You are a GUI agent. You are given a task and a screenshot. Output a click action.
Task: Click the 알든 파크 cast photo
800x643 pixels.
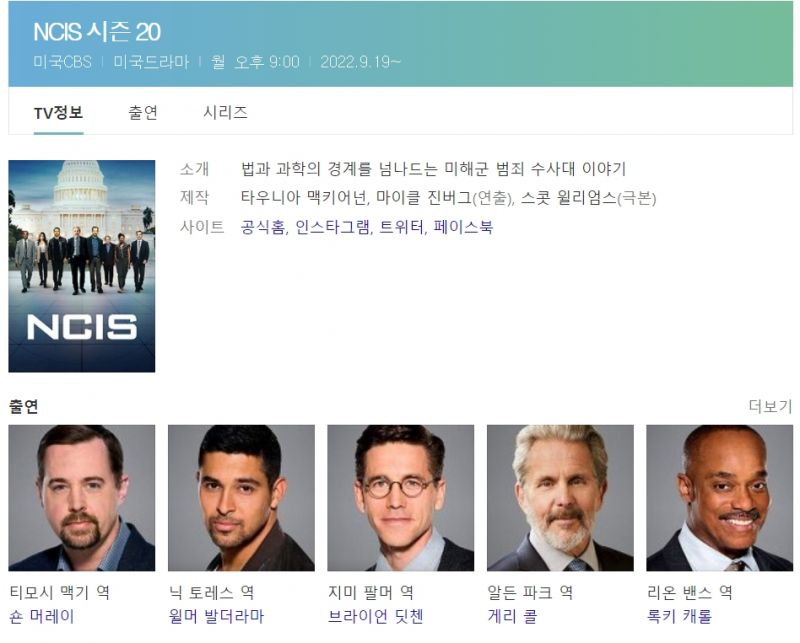coord(560,498)
